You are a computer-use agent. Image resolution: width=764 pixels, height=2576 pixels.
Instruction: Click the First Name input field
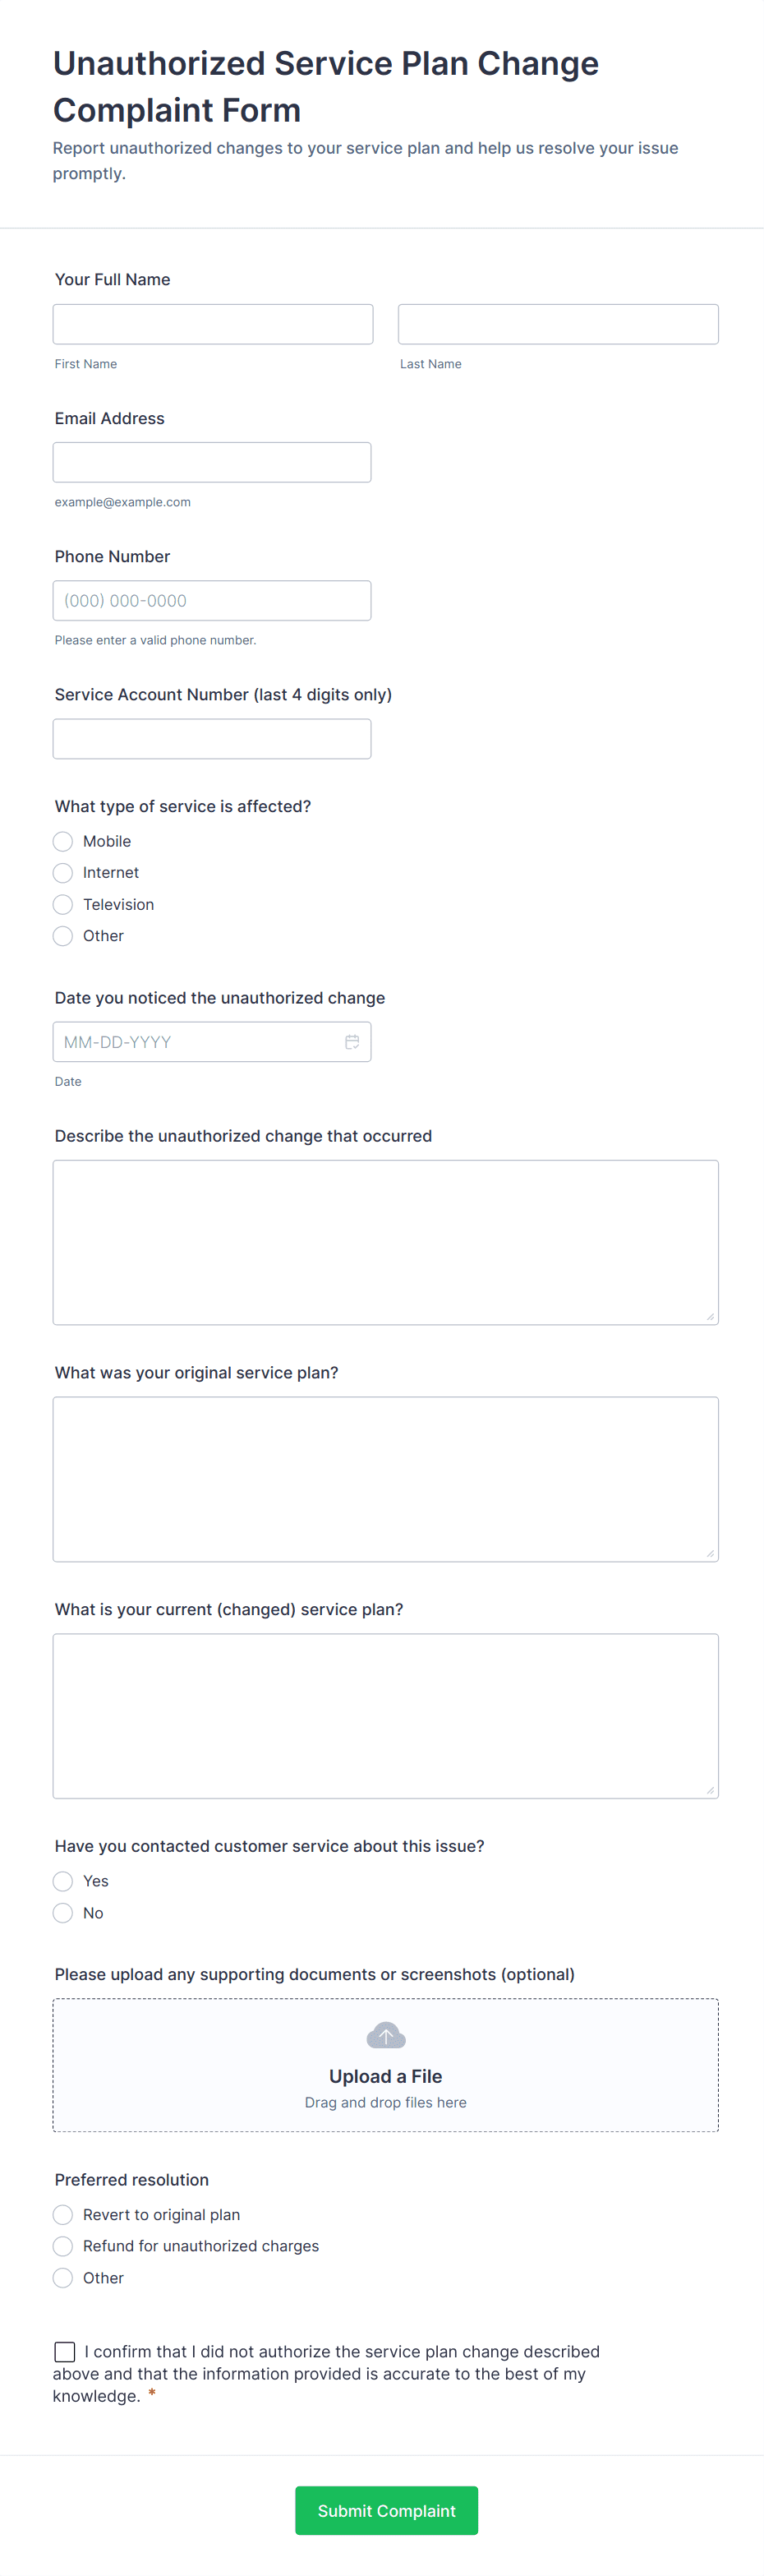[213, 324]
